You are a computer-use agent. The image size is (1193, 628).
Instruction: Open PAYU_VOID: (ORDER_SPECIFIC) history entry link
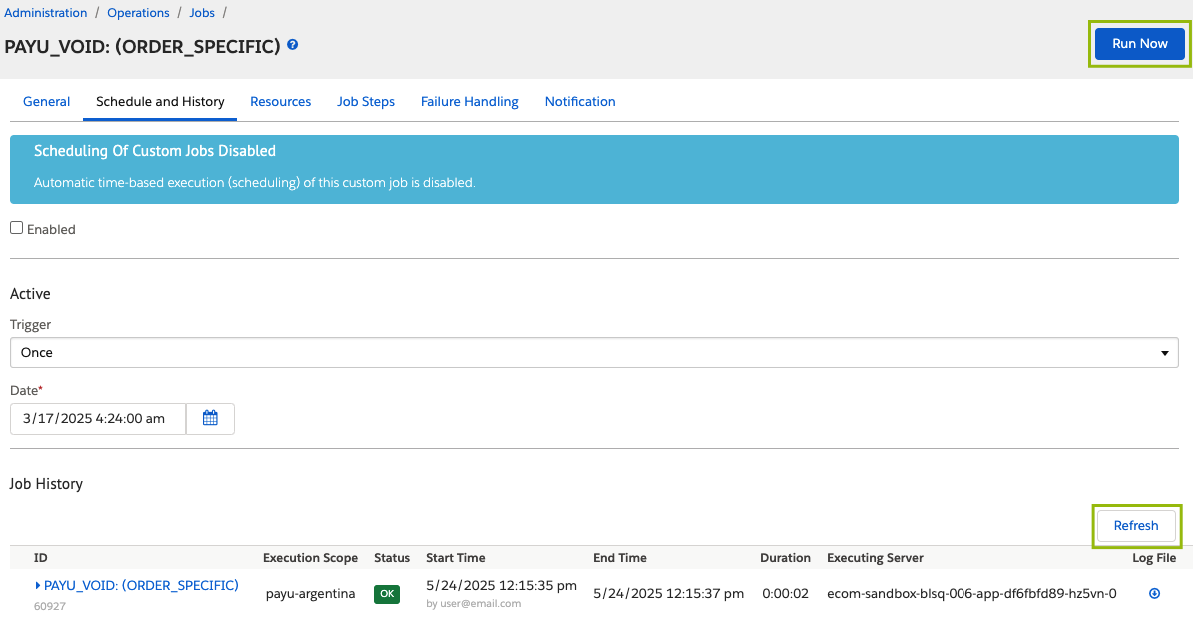click(141, 585)
